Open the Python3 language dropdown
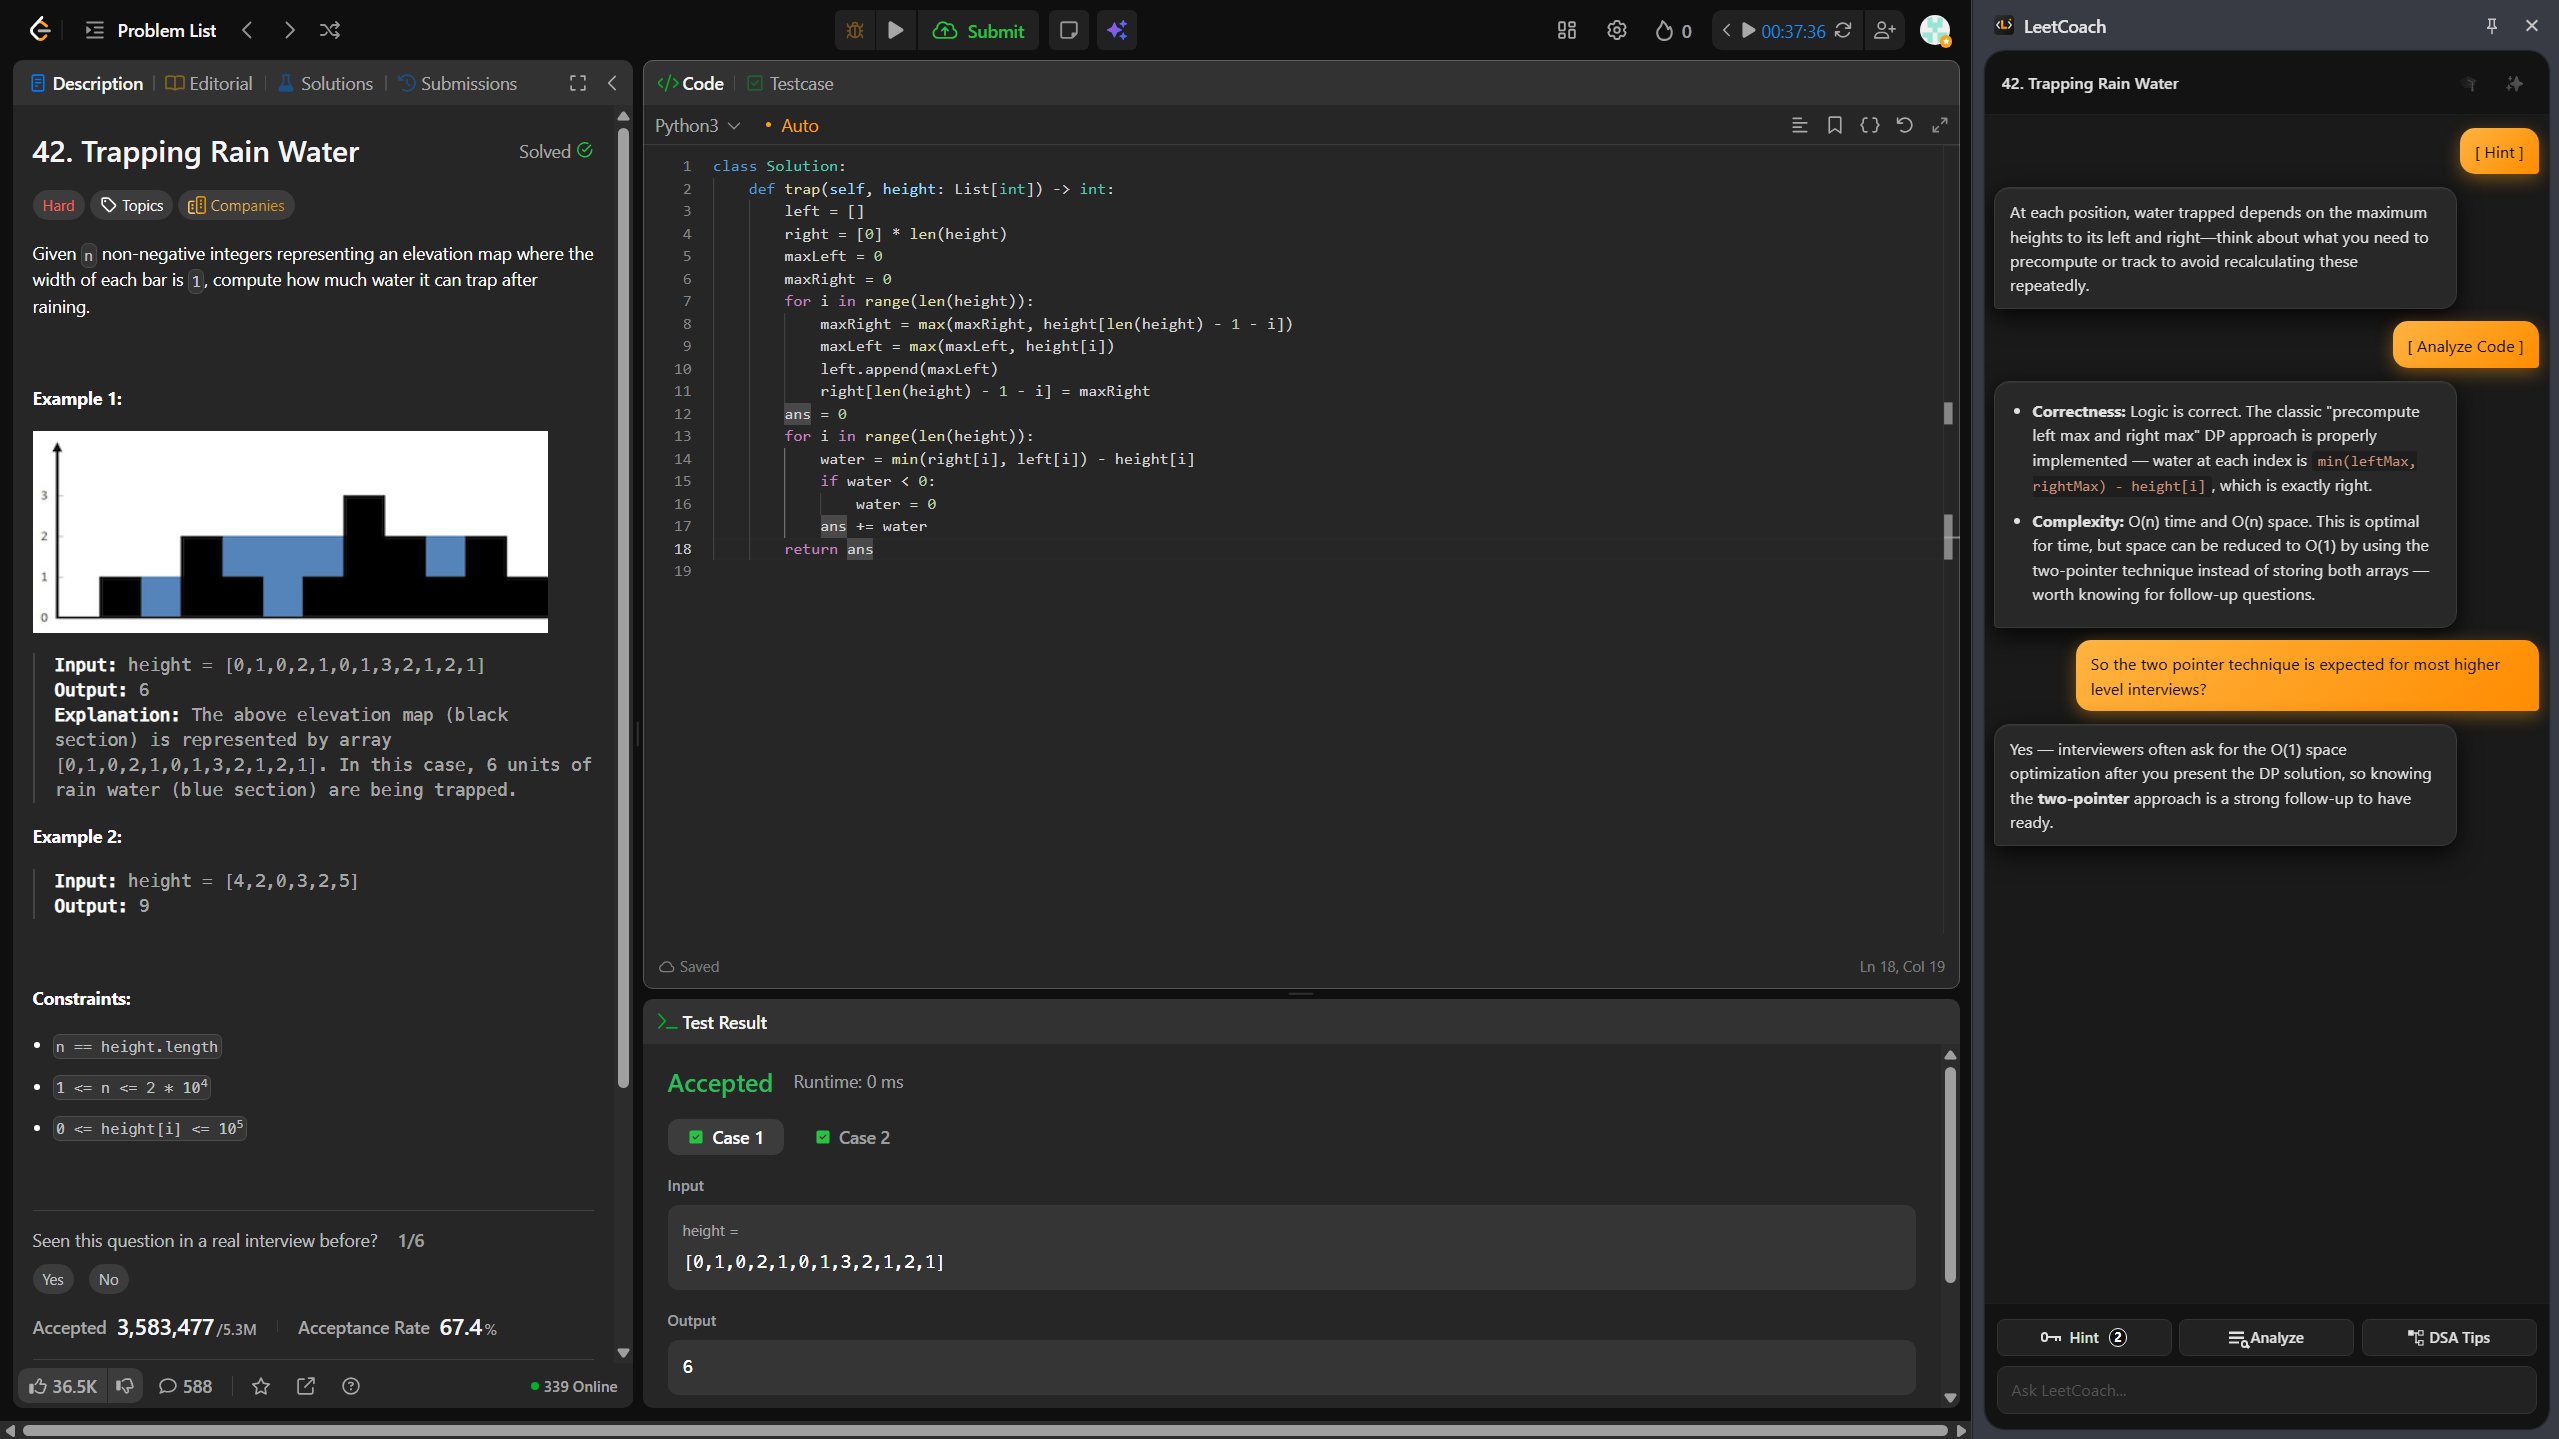This screenshot has width=2559, height=1439. coord(697,125)
